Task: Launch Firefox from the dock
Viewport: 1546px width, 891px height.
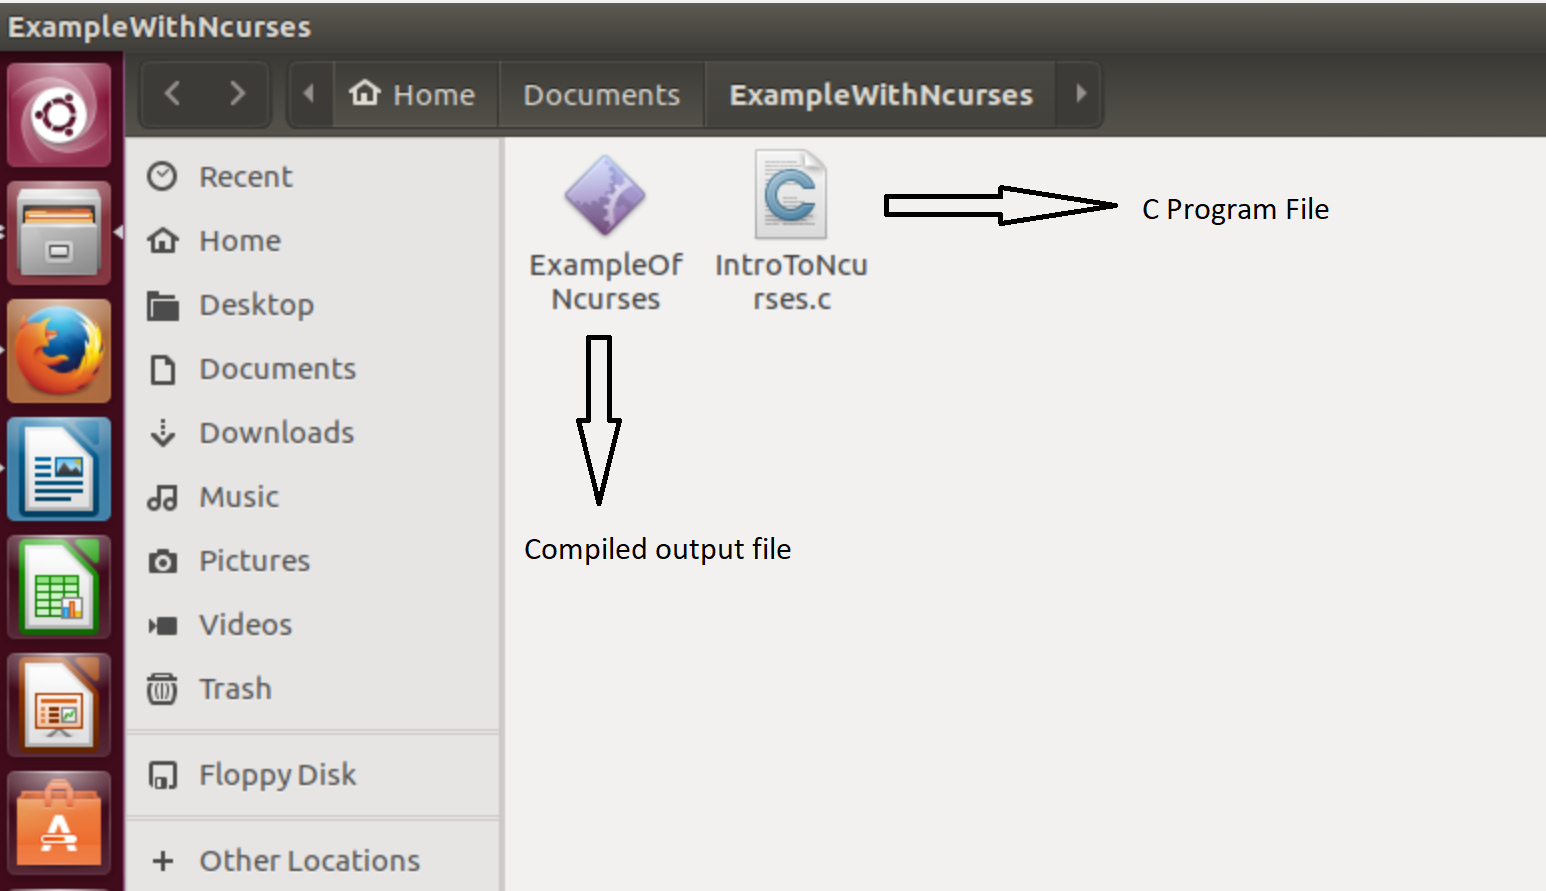Action: [59, 351]
